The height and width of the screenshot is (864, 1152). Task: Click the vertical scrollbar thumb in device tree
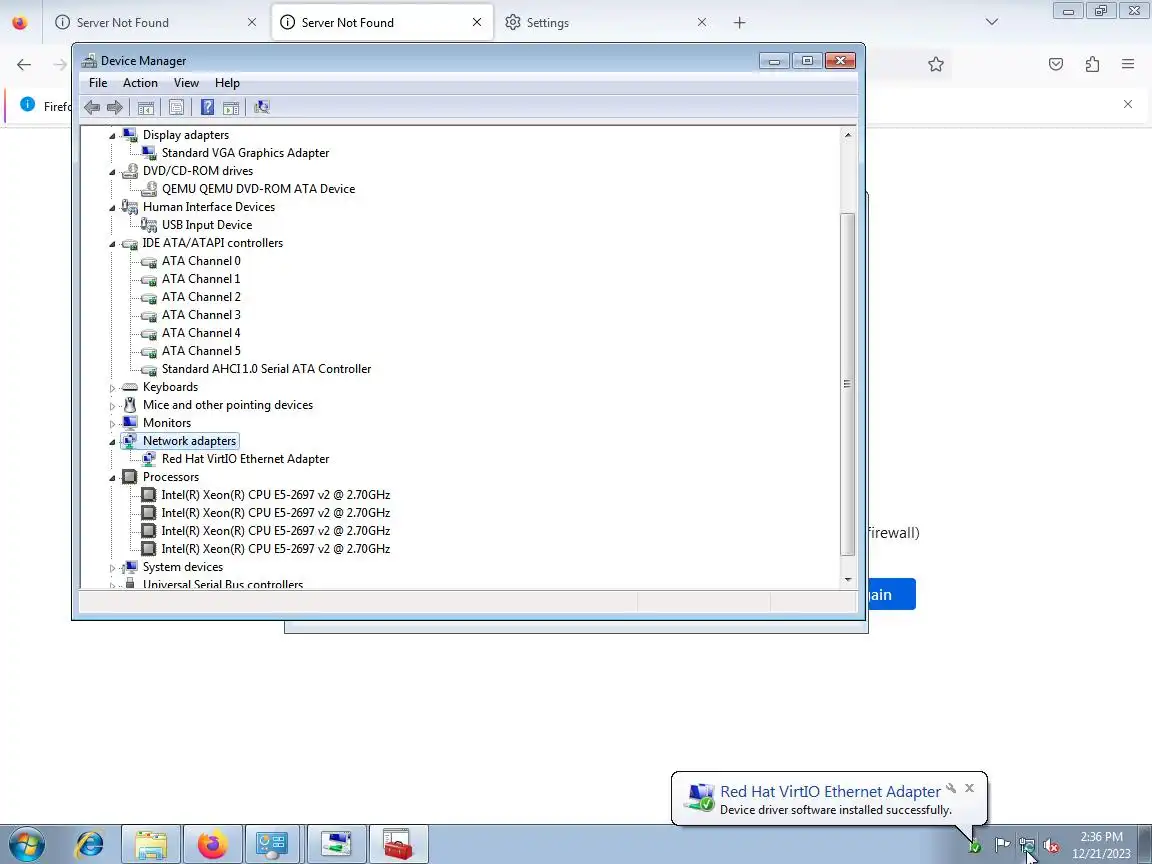[848, 384]
